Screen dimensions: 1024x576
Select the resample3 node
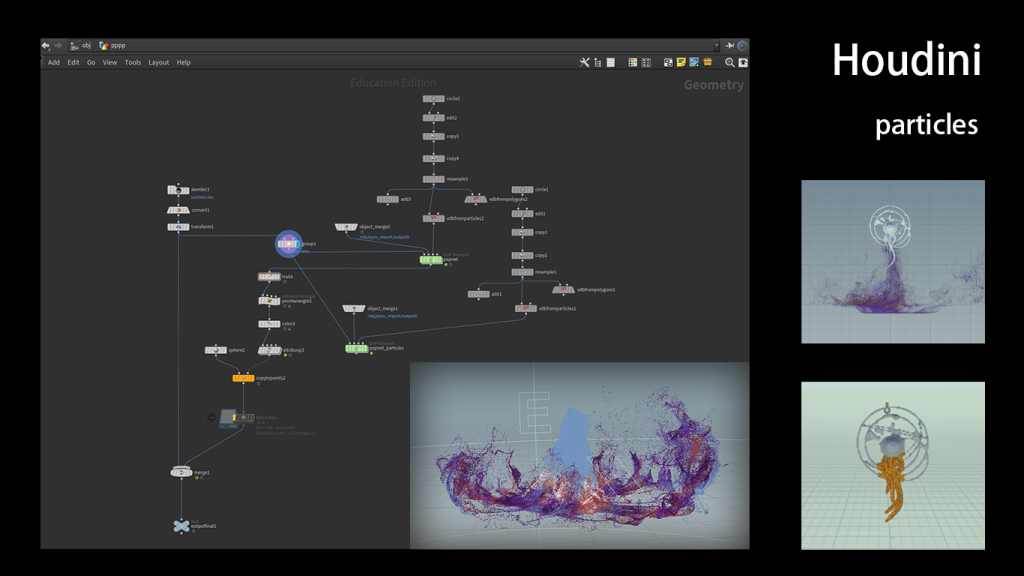[x=434, y=179]
